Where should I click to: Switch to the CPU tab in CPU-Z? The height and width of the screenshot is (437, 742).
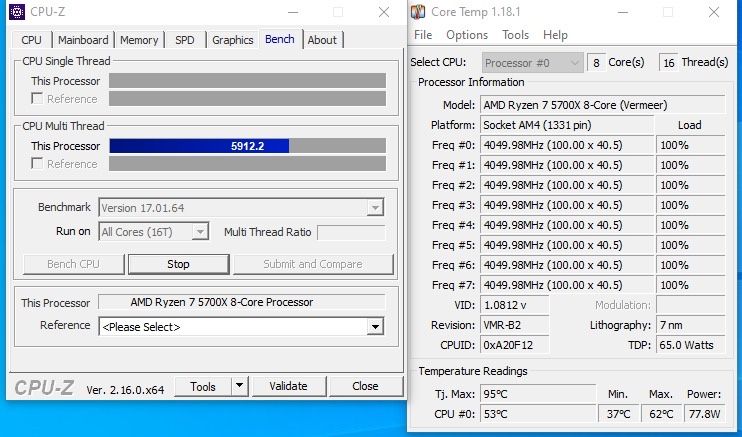pyautogui.click(x=31, y=40)
